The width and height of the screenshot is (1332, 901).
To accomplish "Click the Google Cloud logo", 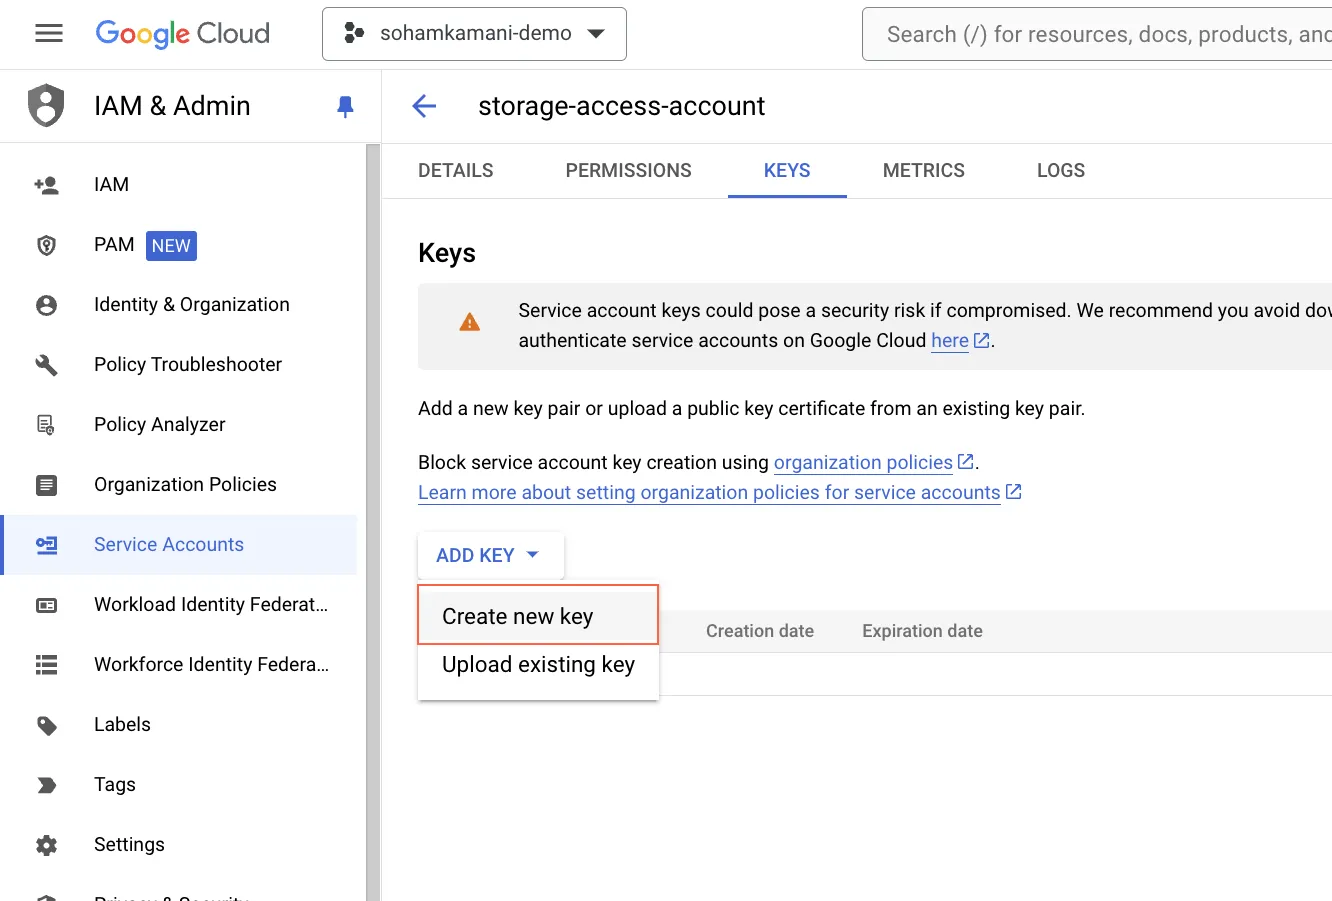I will [182, 33].
